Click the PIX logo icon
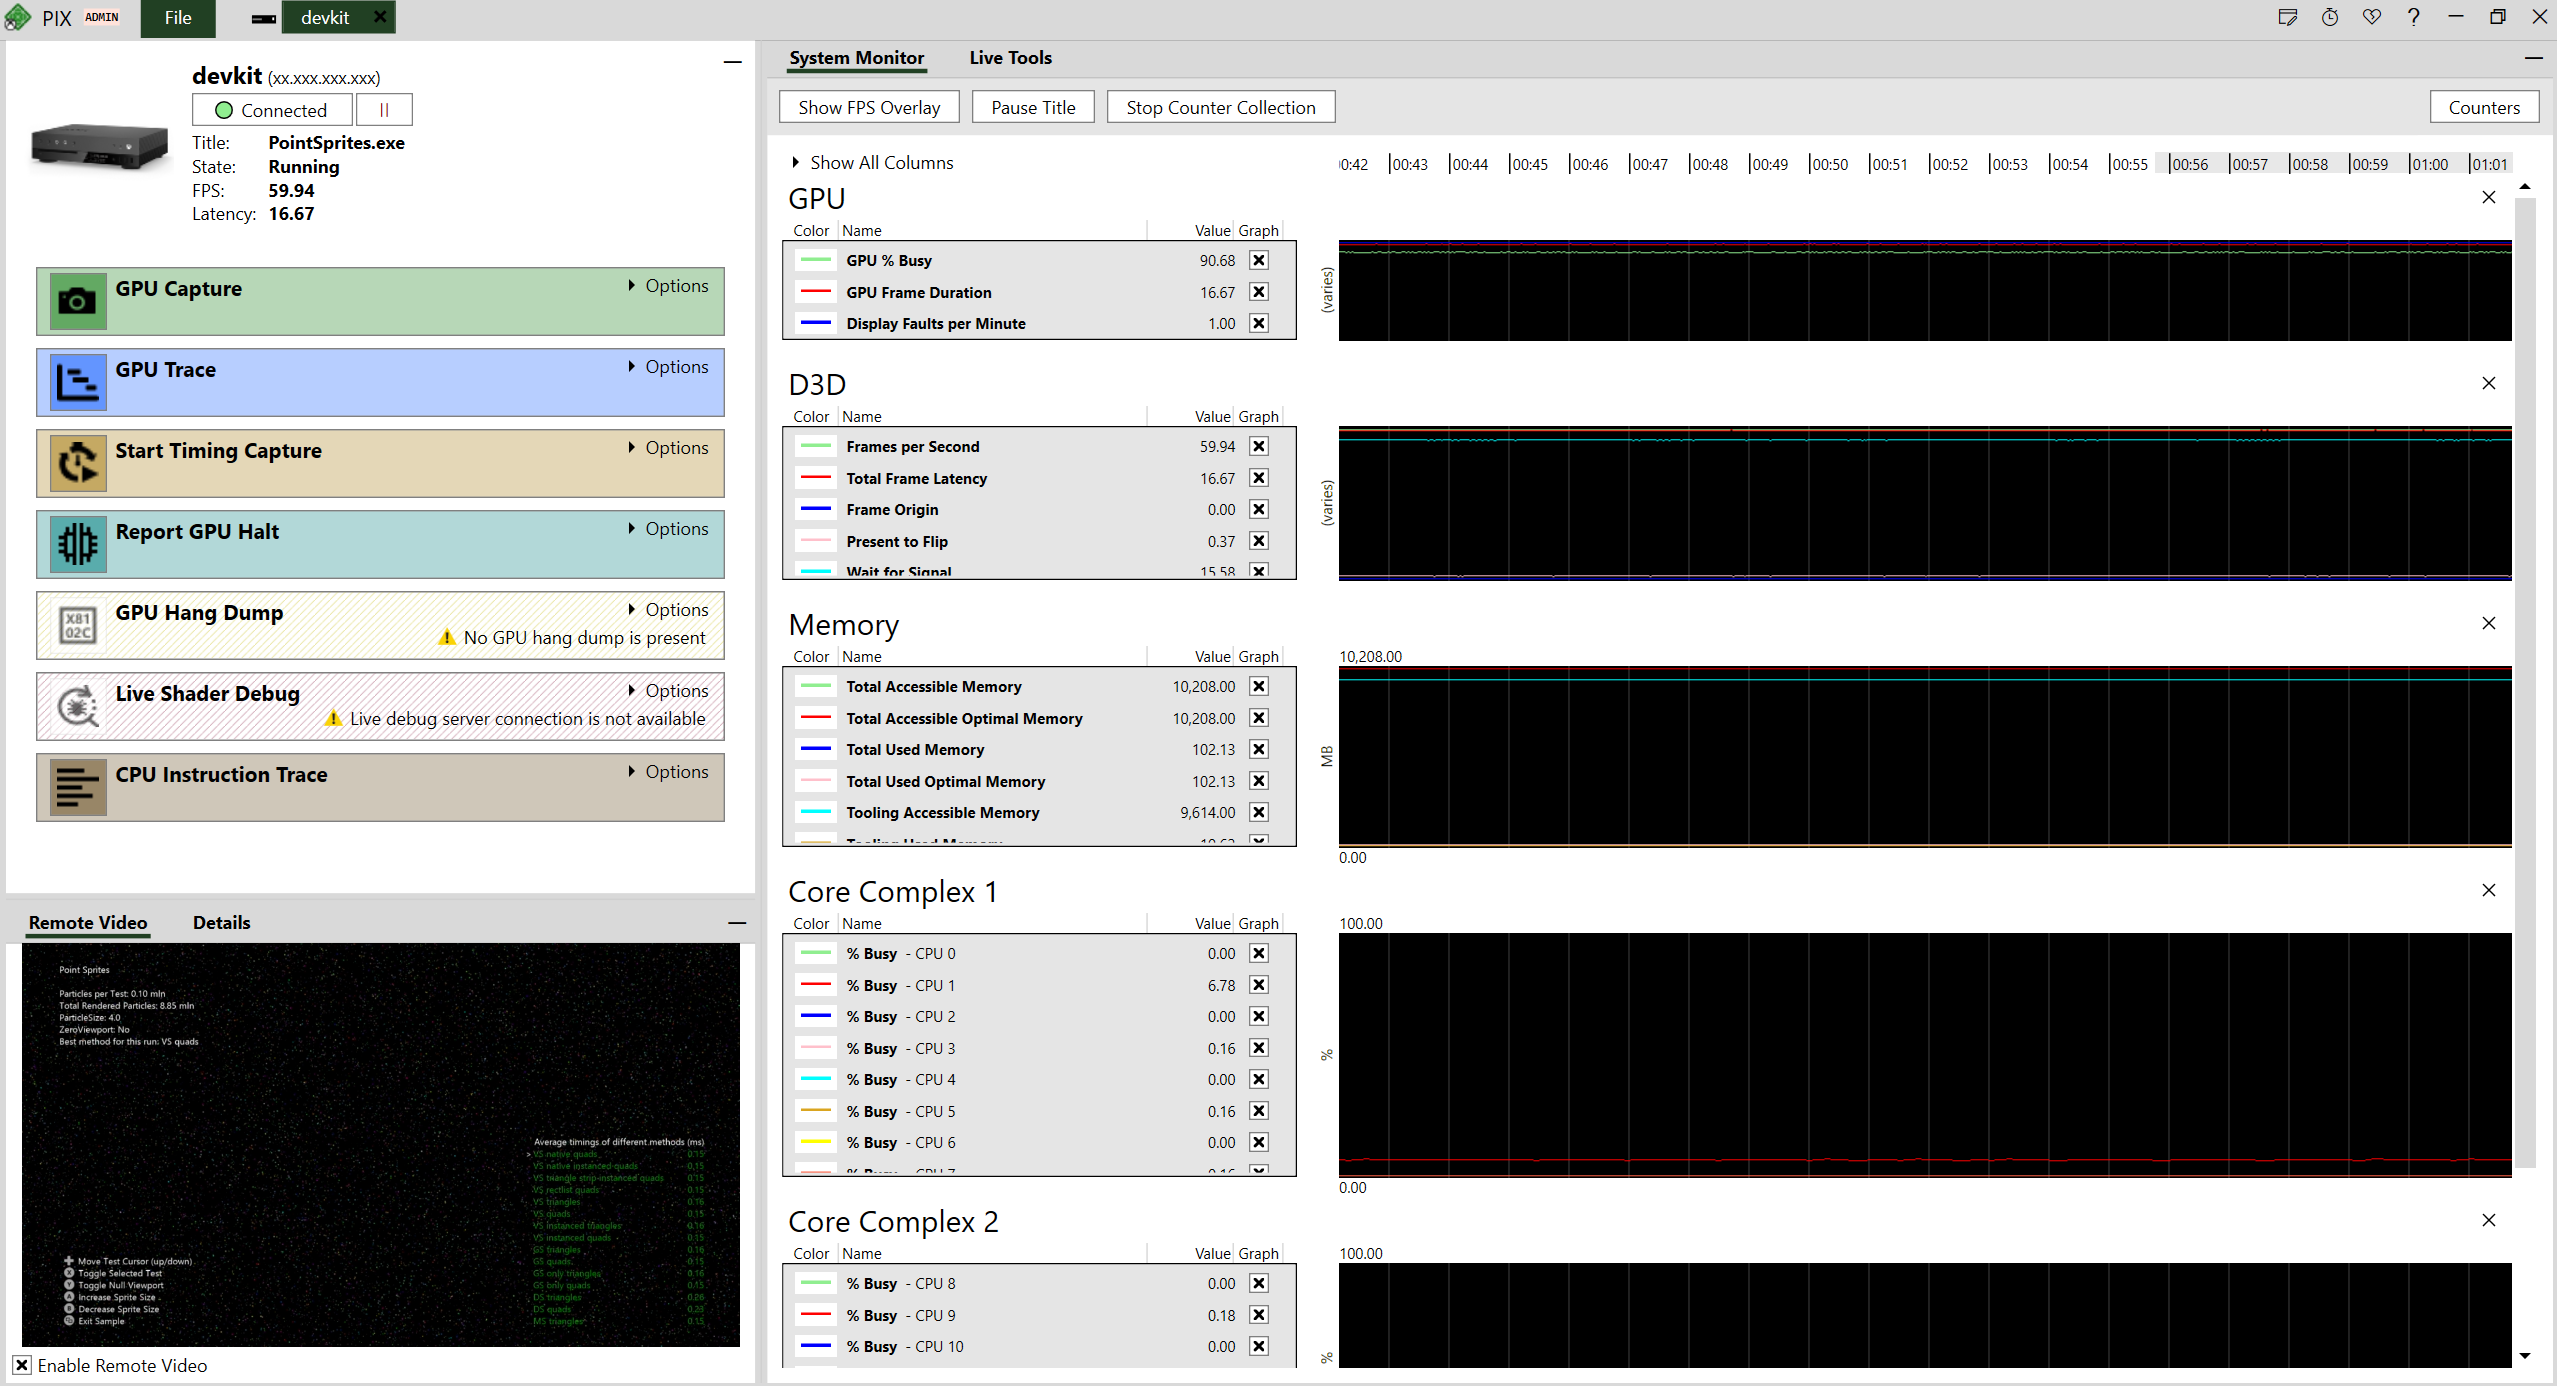Screen dimensions: 2557x1386 tap(17, 17)
